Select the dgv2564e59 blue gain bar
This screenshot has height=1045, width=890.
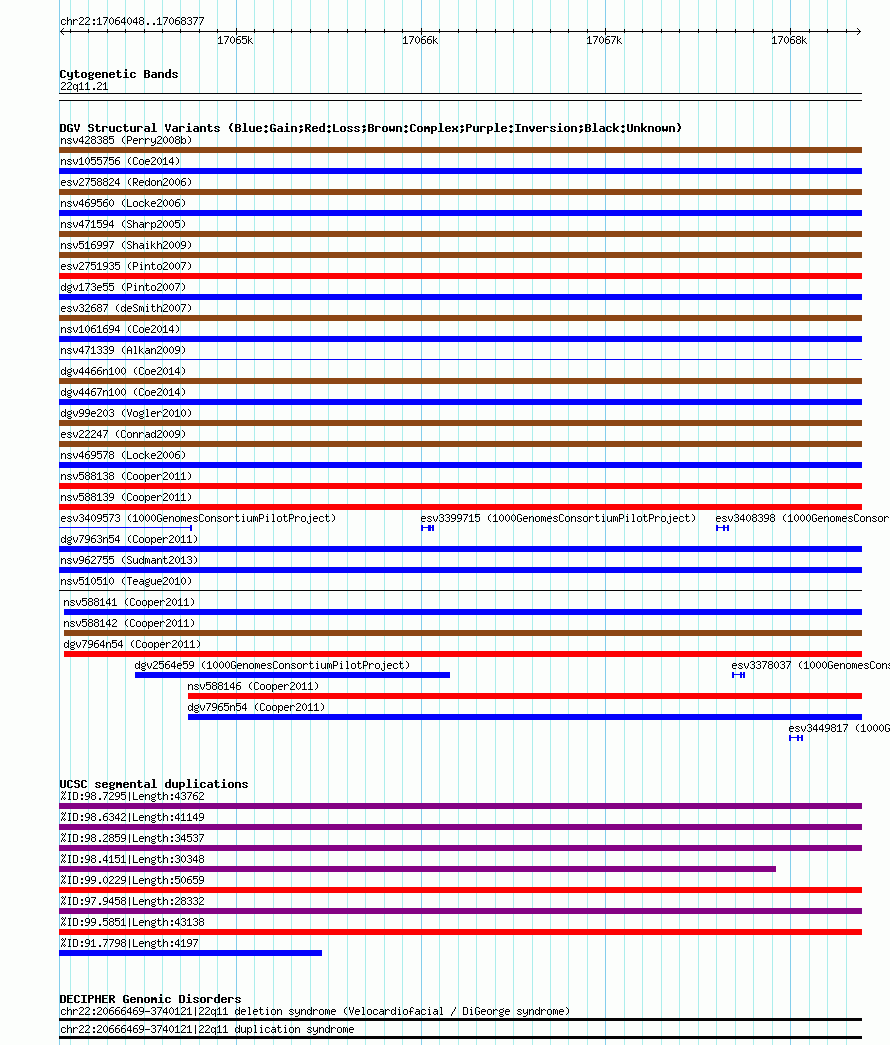point(292,675)
